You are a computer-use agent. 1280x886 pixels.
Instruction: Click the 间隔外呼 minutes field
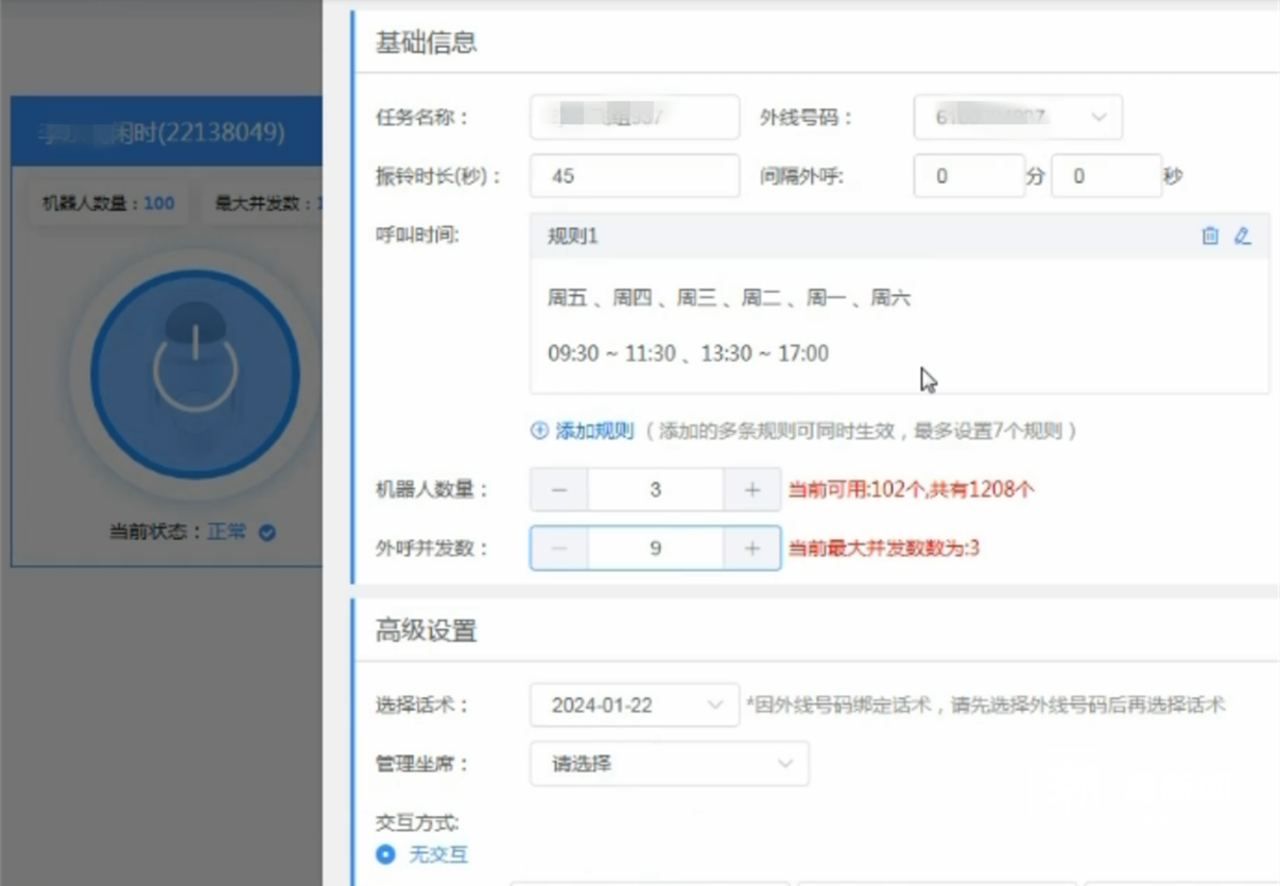pyautogui.click(x=969, y=176)
